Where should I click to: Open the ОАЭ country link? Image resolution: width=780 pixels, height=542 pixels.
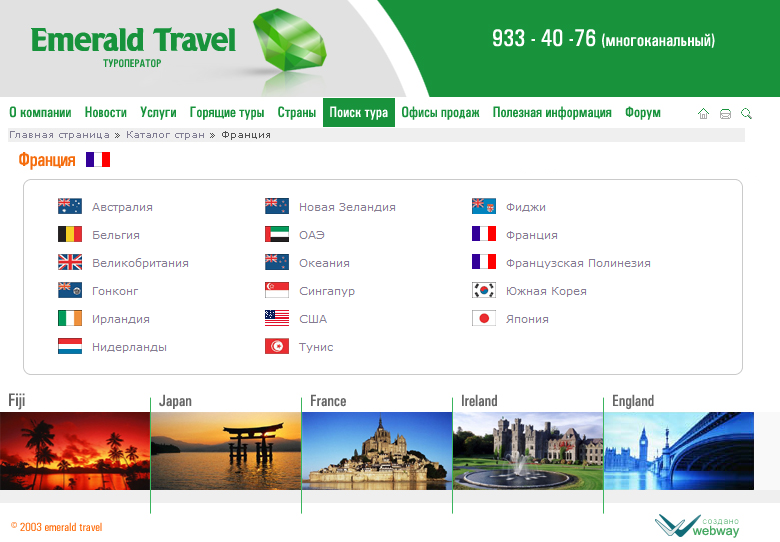311,235
